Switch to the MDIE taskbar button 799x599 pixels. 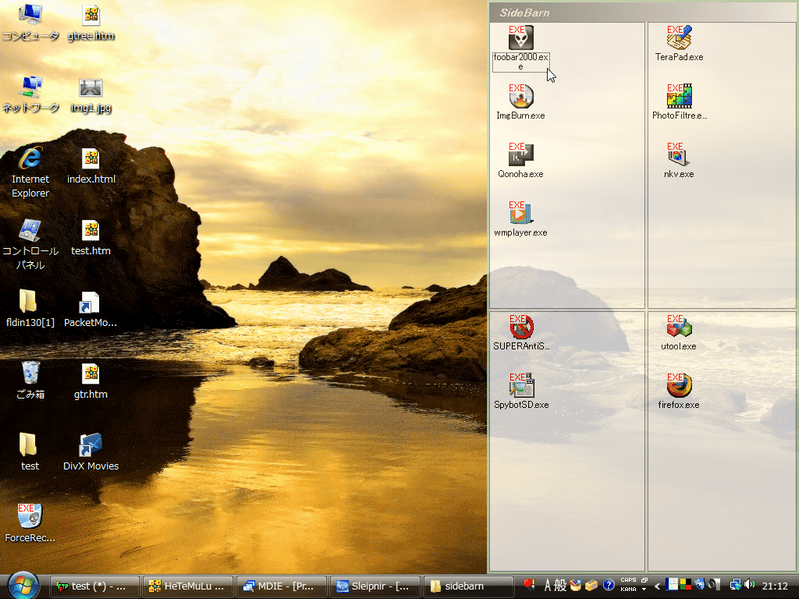[x=280, y=586]
